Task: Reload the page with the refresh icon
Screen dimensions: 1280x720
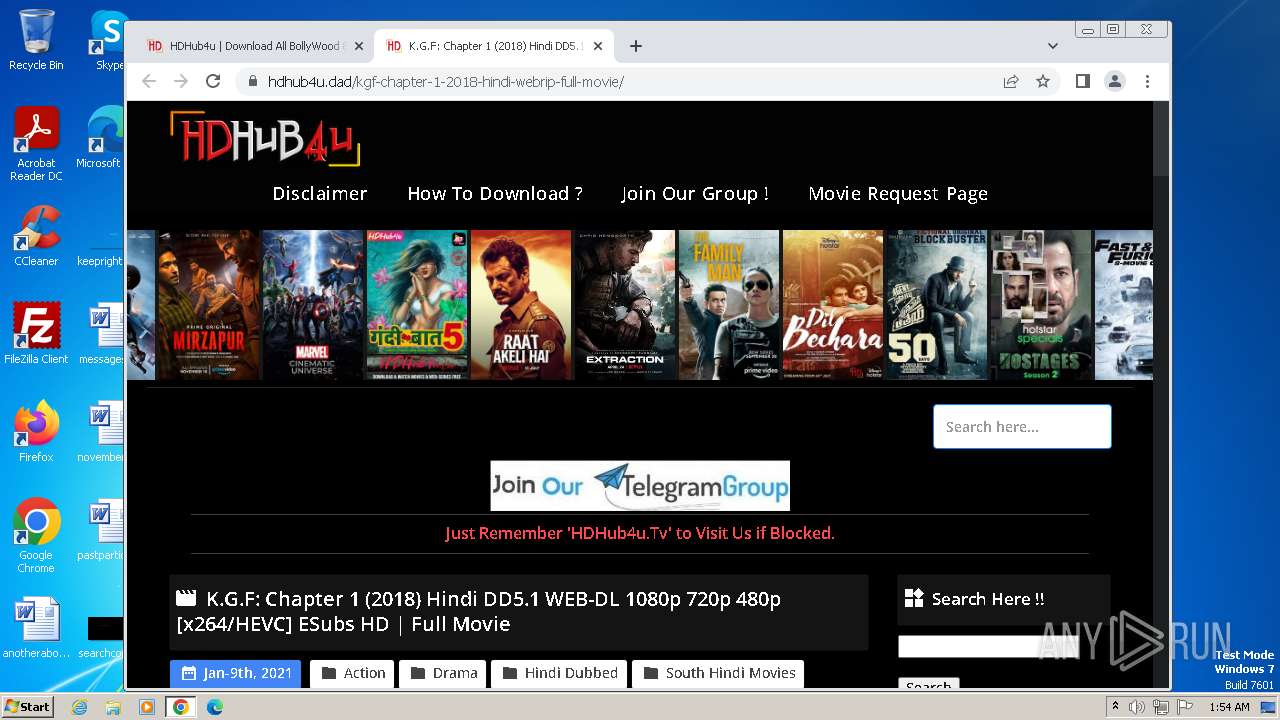Action: pyautogui.click(x=213, y=82)
